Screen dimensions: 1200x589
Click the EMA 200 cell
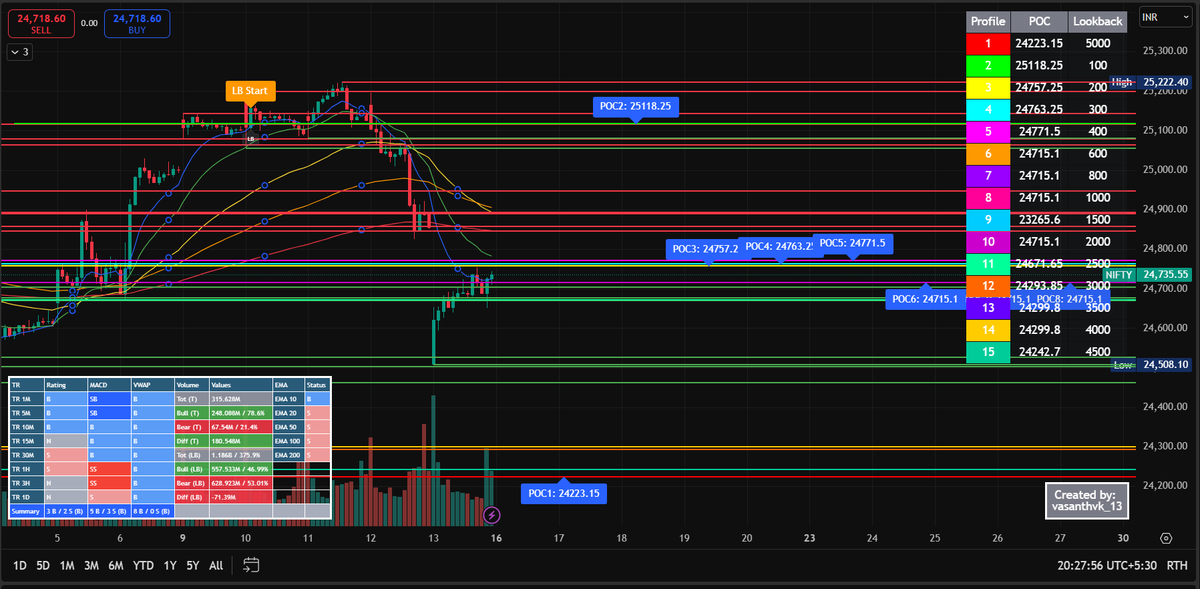point(287,454)
